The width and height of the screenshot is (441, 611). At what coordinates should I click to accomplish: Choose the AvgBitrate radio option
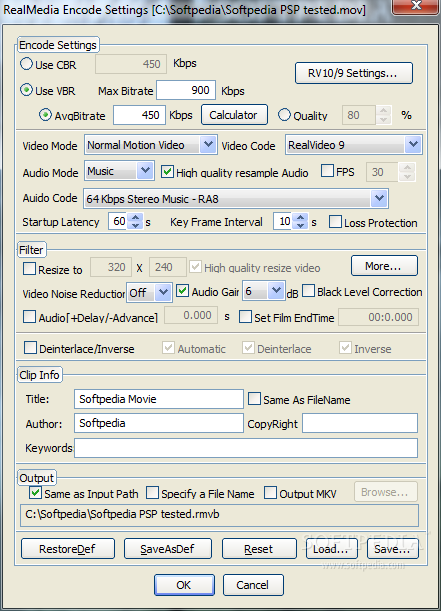(45, 115)
